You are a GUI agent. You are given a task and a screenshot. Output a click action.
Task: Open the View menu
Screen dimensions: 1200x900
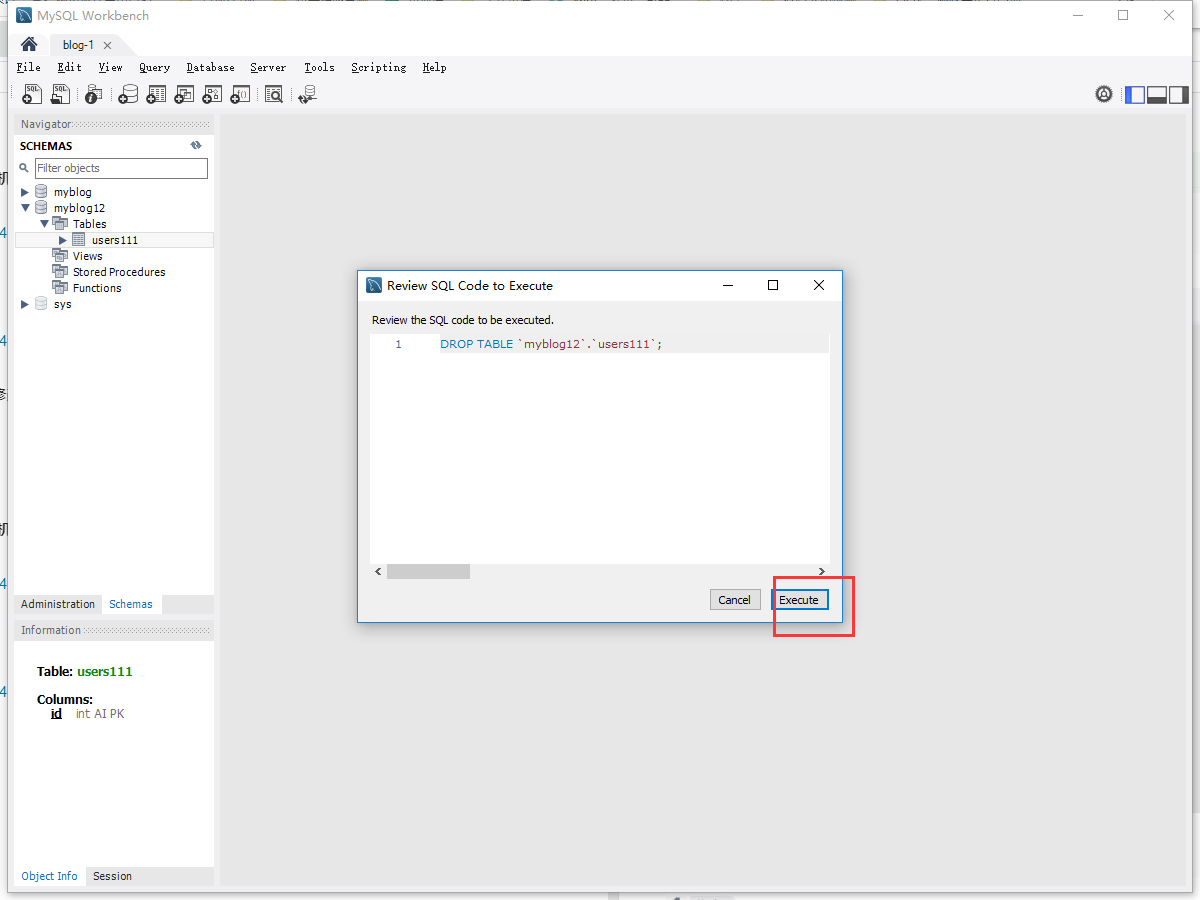click(110, 67)
